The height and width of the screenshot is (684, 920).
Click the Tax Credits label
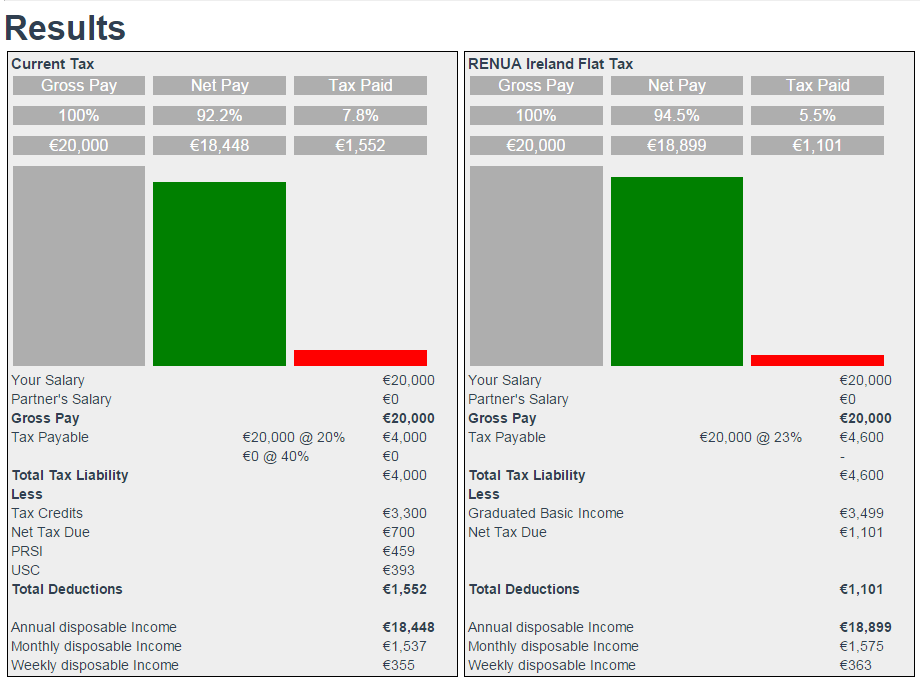point(47,513)
